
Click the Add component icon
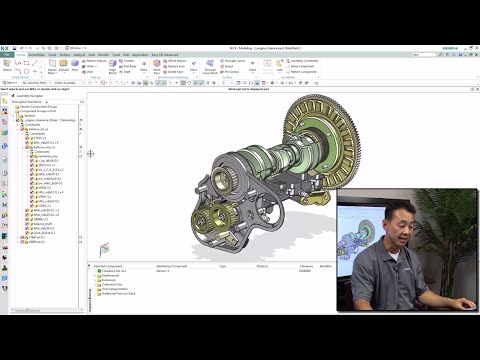(279, 63)
